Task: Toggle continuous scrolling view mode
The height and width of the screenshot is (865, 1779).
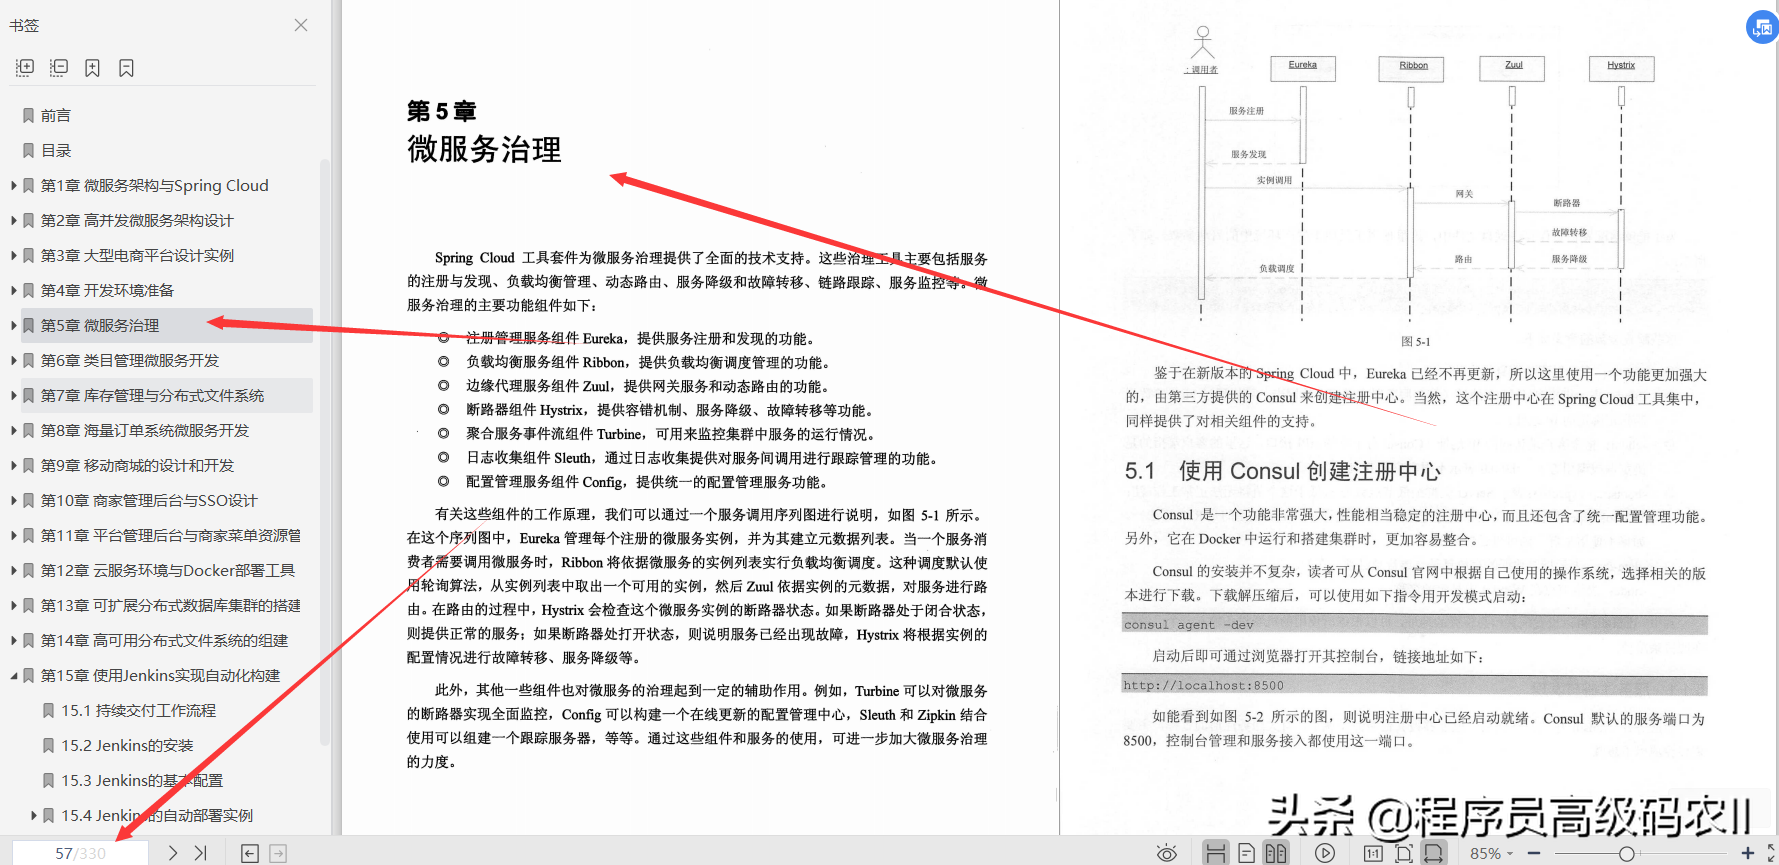Action: pyautogui.click(x=1215, y=853)
